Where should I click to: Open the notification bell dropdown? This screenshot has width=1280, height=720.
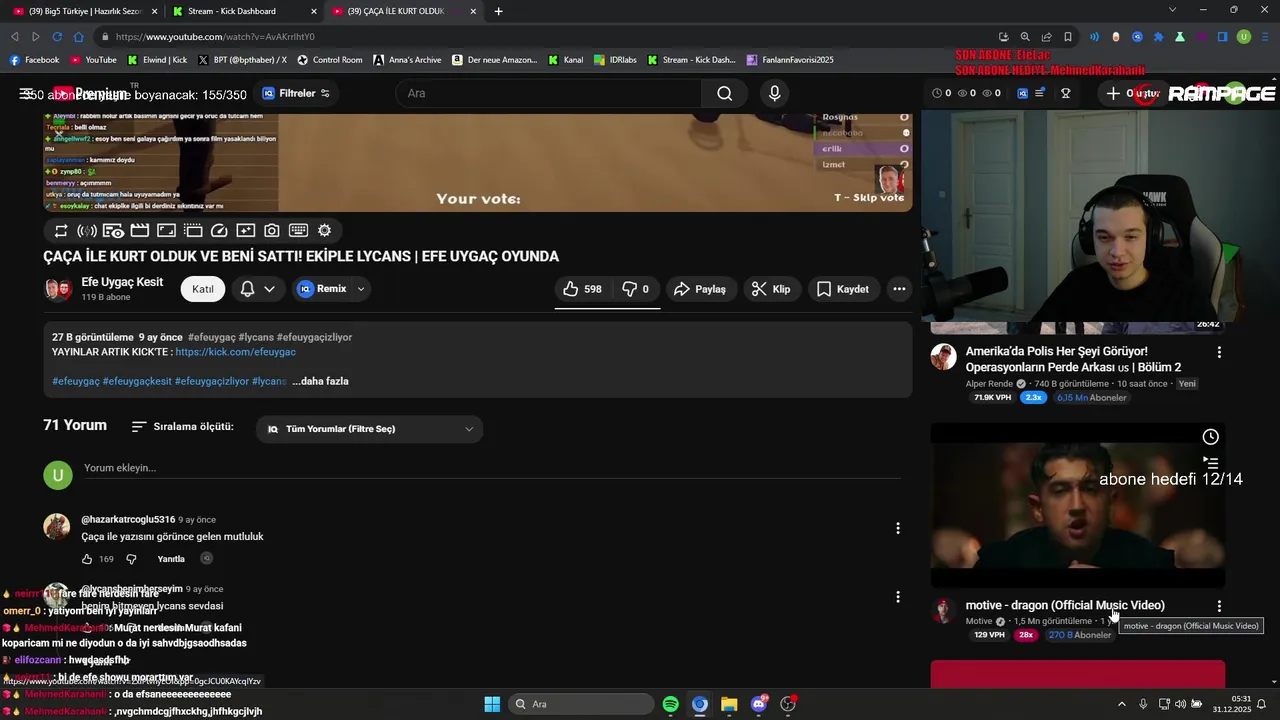pos(257,289)
